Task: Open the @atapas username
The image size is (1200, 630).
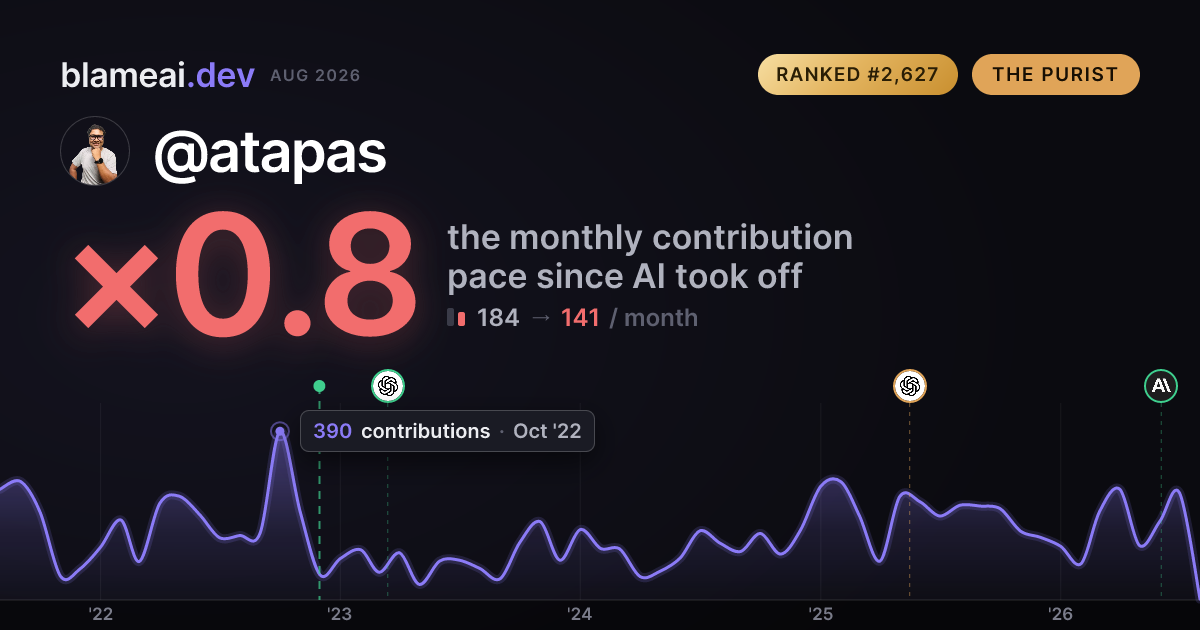Action: (270, 153)
